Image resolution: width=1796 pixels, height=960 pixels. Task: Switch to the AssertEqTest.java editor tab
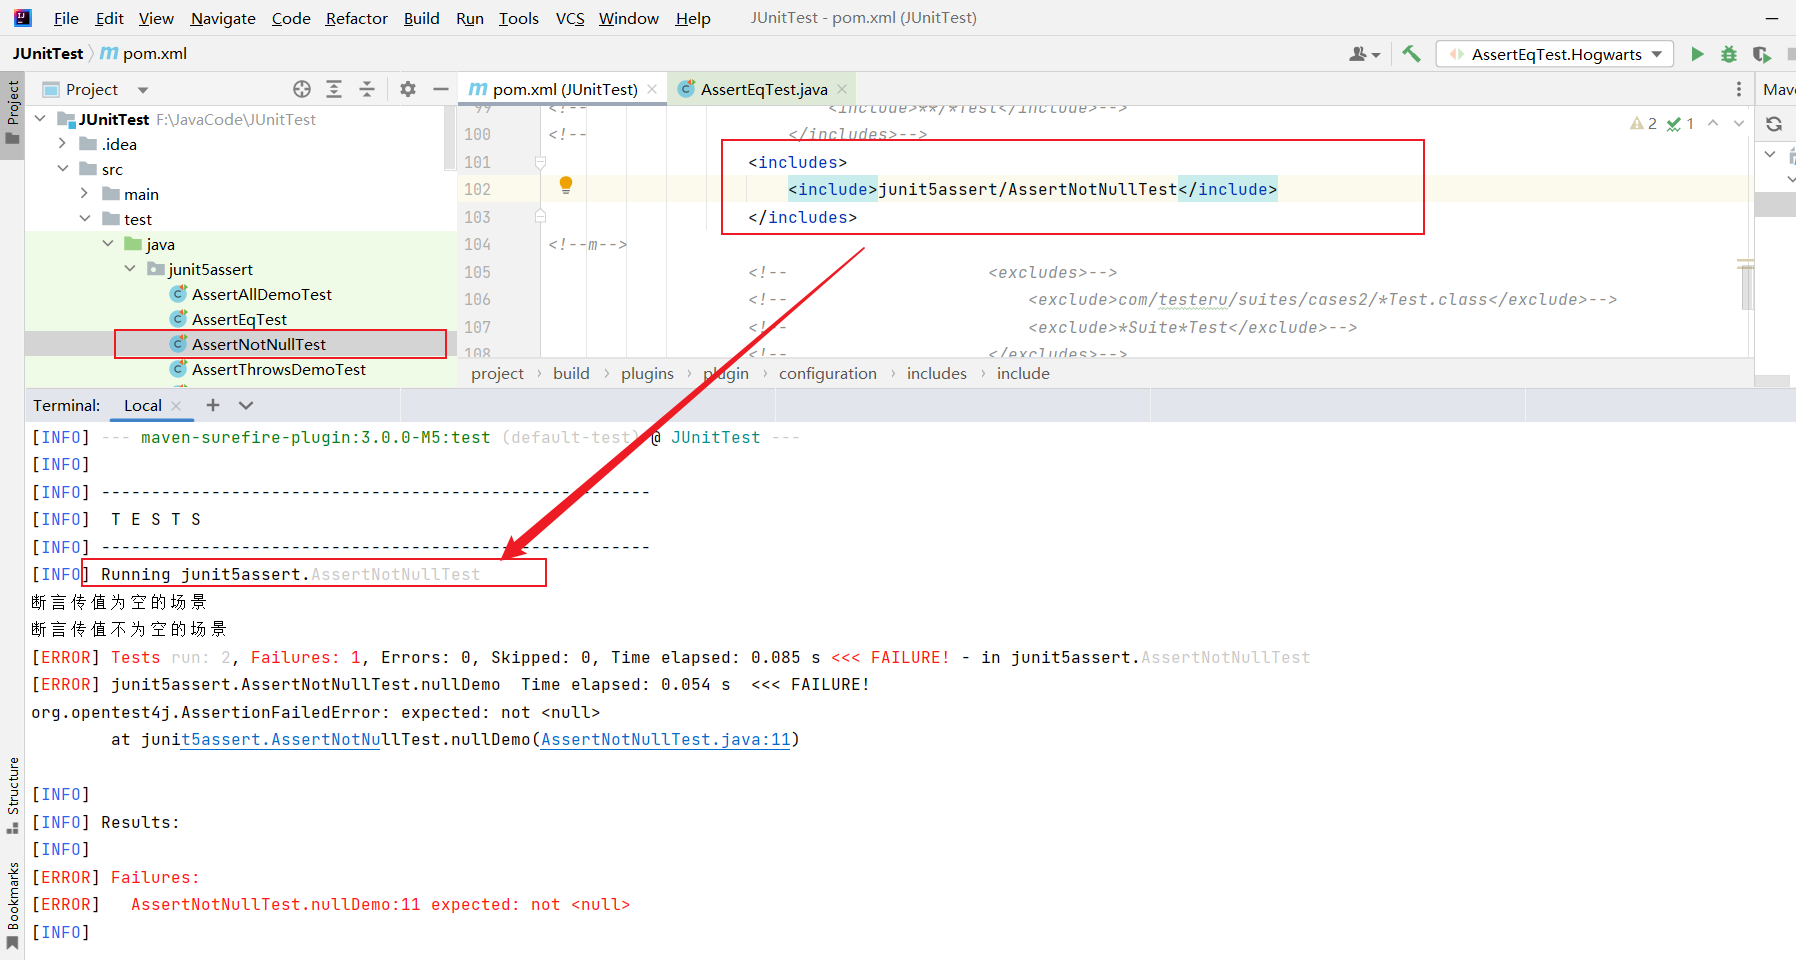tap(763, 89)
